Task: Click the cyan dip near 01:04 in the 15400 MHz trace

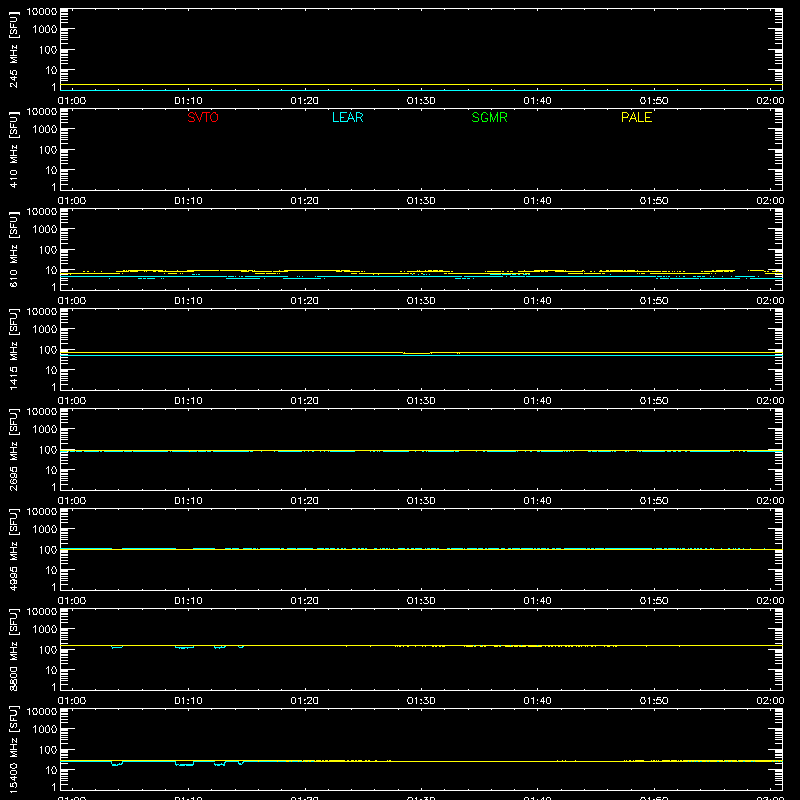Action: (117, 763)
